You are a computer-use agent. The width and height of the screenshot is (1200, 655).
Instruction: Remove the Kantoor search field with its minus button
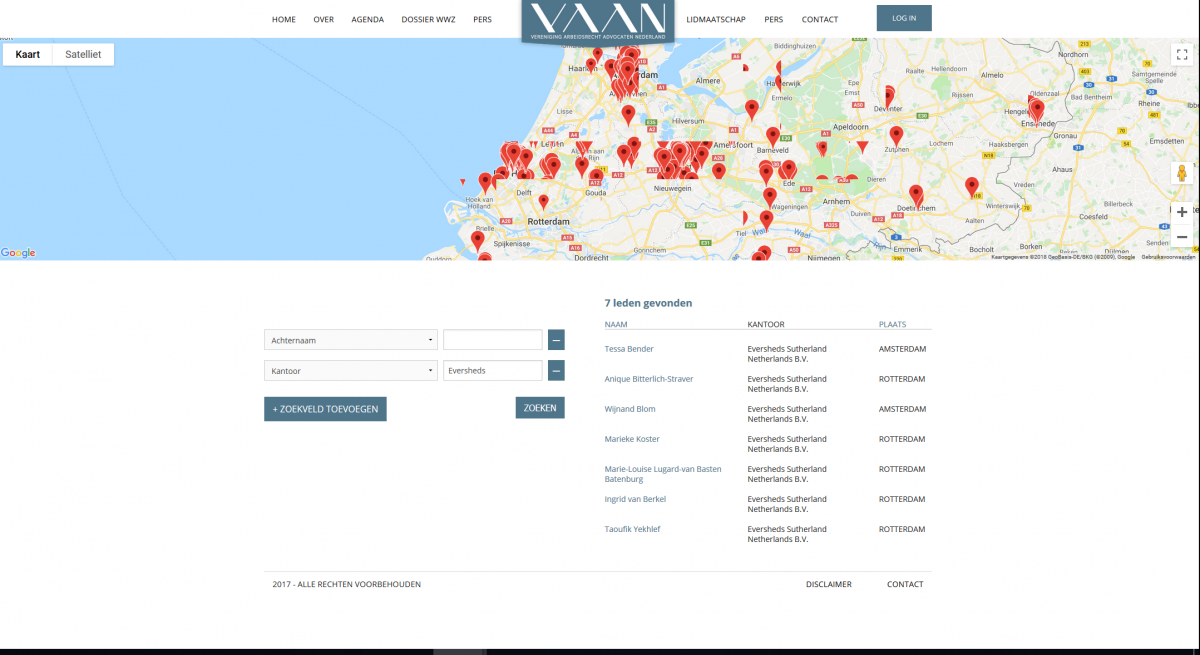(556, 370)
